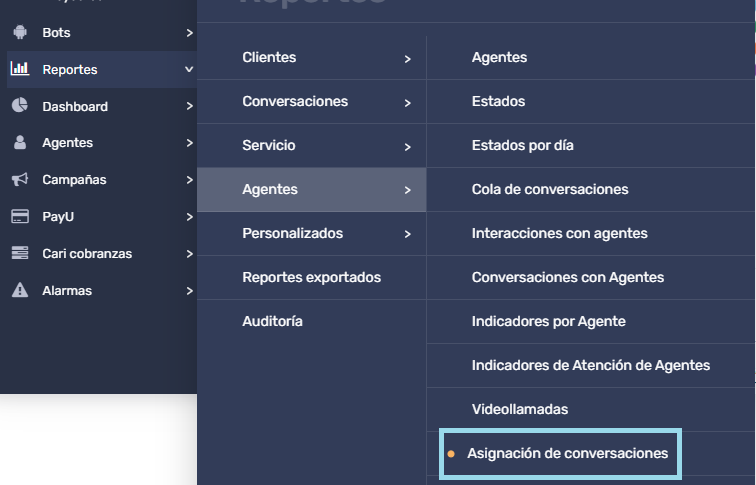Collapse the Reportes sidebar chevron
The height and width of the screenshot is (485, 756).
click(189, 69)
